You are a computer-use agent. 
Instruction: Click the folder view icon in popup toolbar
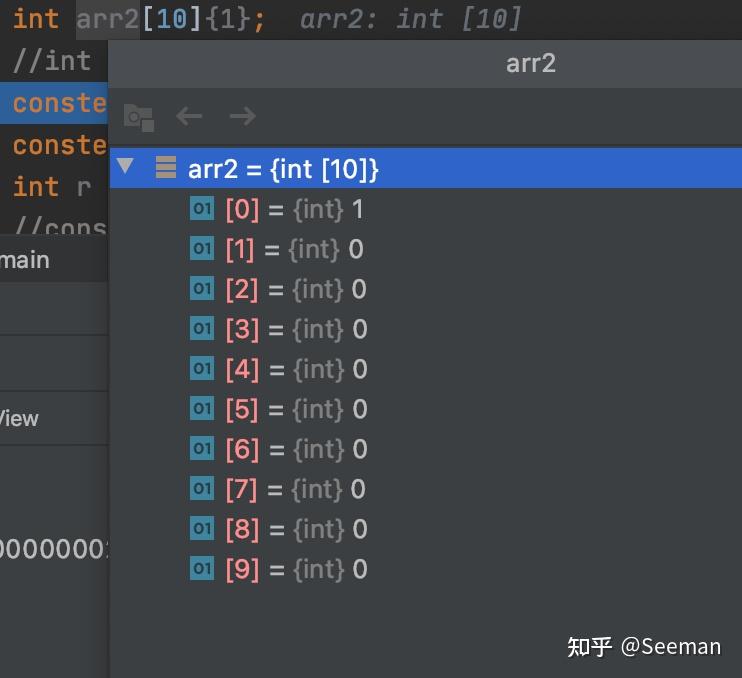139,117
